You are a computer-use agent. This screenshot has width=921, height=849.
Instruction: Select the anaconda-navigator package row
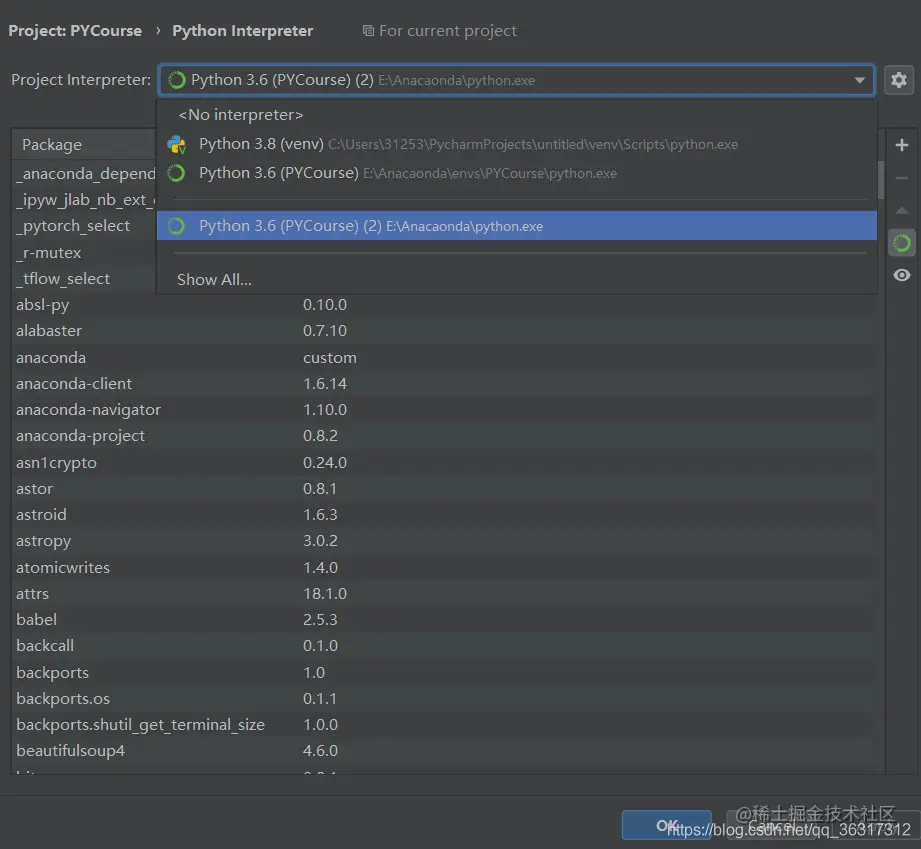(446, 410)
